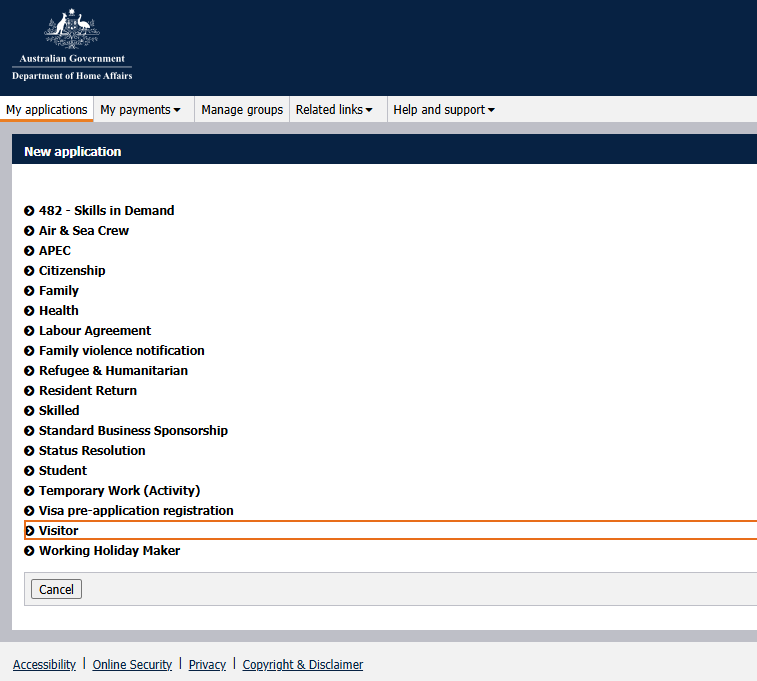Click the arrow icon beside Visitor
Screen dimensions: 757x681
click(29, 531)
